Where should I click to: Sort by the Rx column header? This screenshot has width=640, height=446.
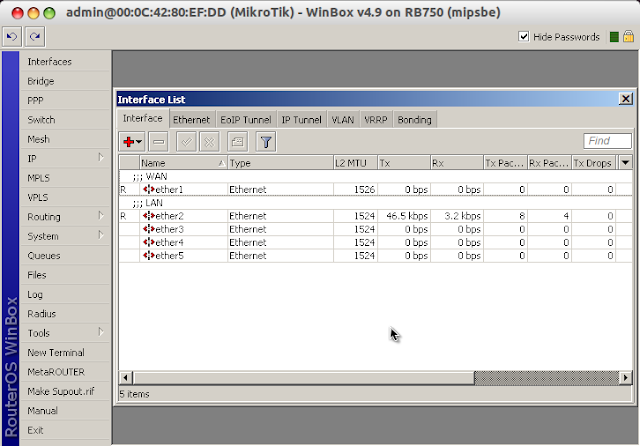click(x=457, y=163)
